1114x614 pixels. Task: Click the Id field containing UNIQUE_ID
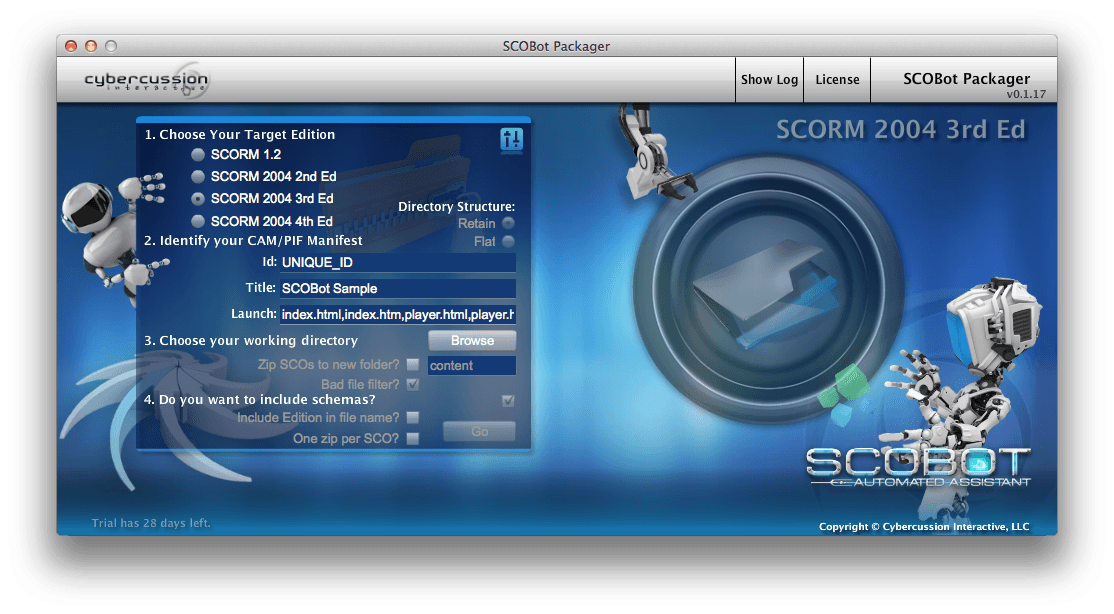pyautogui.click(x=398, y=262)
